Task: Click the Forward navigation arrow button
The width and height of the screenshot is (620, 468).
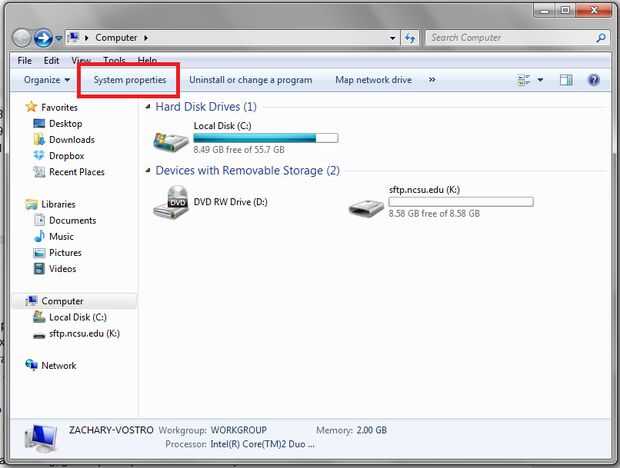Action: click(43, 38)
